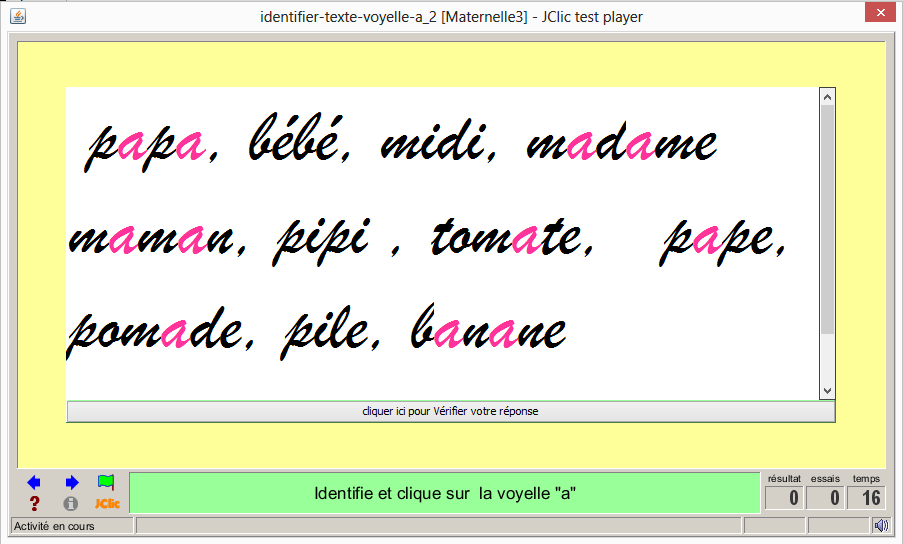Click the 'temps' timer counter
Viewport: 903px width, 544px height.
click(x=866, y=498)
